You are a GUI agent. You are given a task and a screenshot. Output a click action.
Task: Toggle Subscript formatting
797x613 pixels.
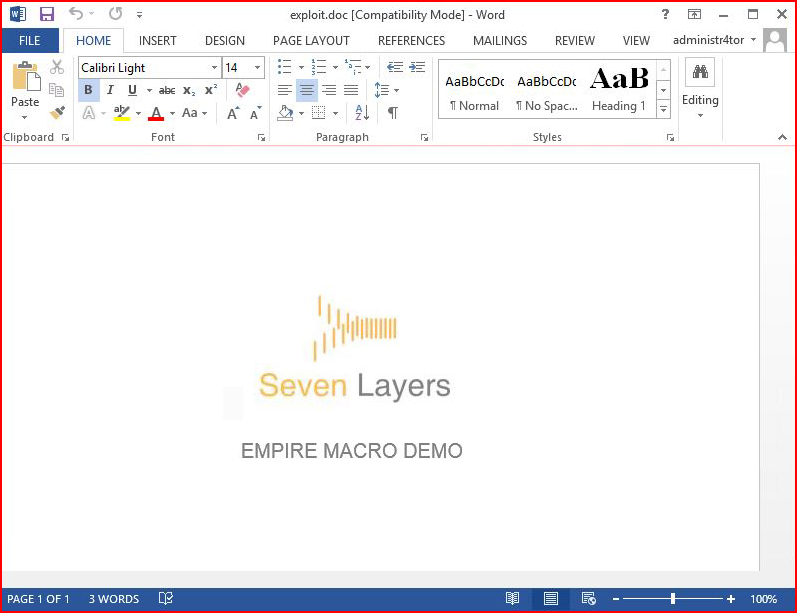(189, 90)
